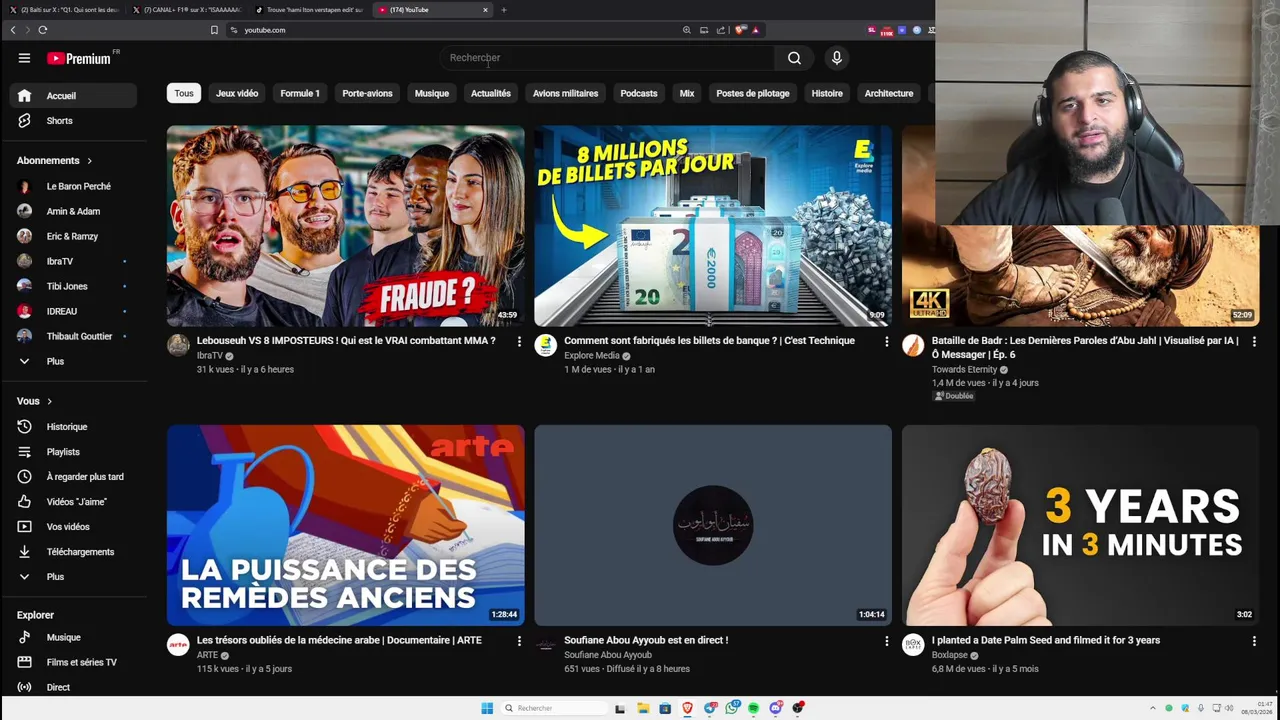The height and width of the screenshot is (720, 1280).
Task: Open Vos vidéos in sidebar
Action: click(x=73, y=527)
